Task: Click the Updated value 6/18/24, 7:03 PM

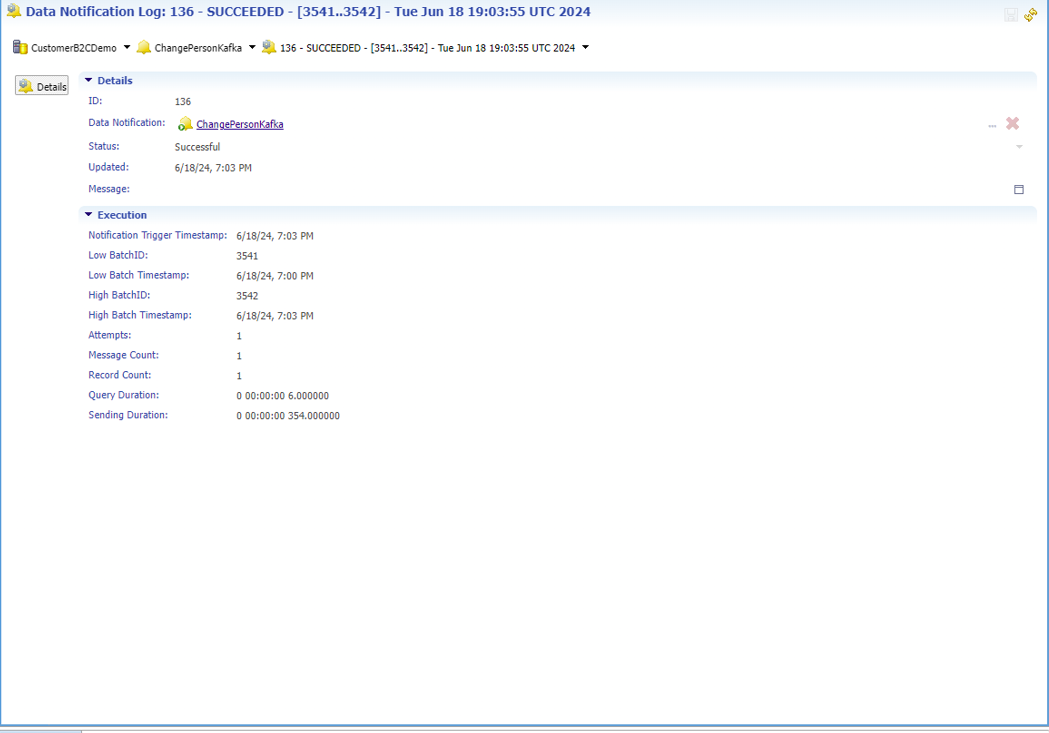Action: tap(213, 168)
